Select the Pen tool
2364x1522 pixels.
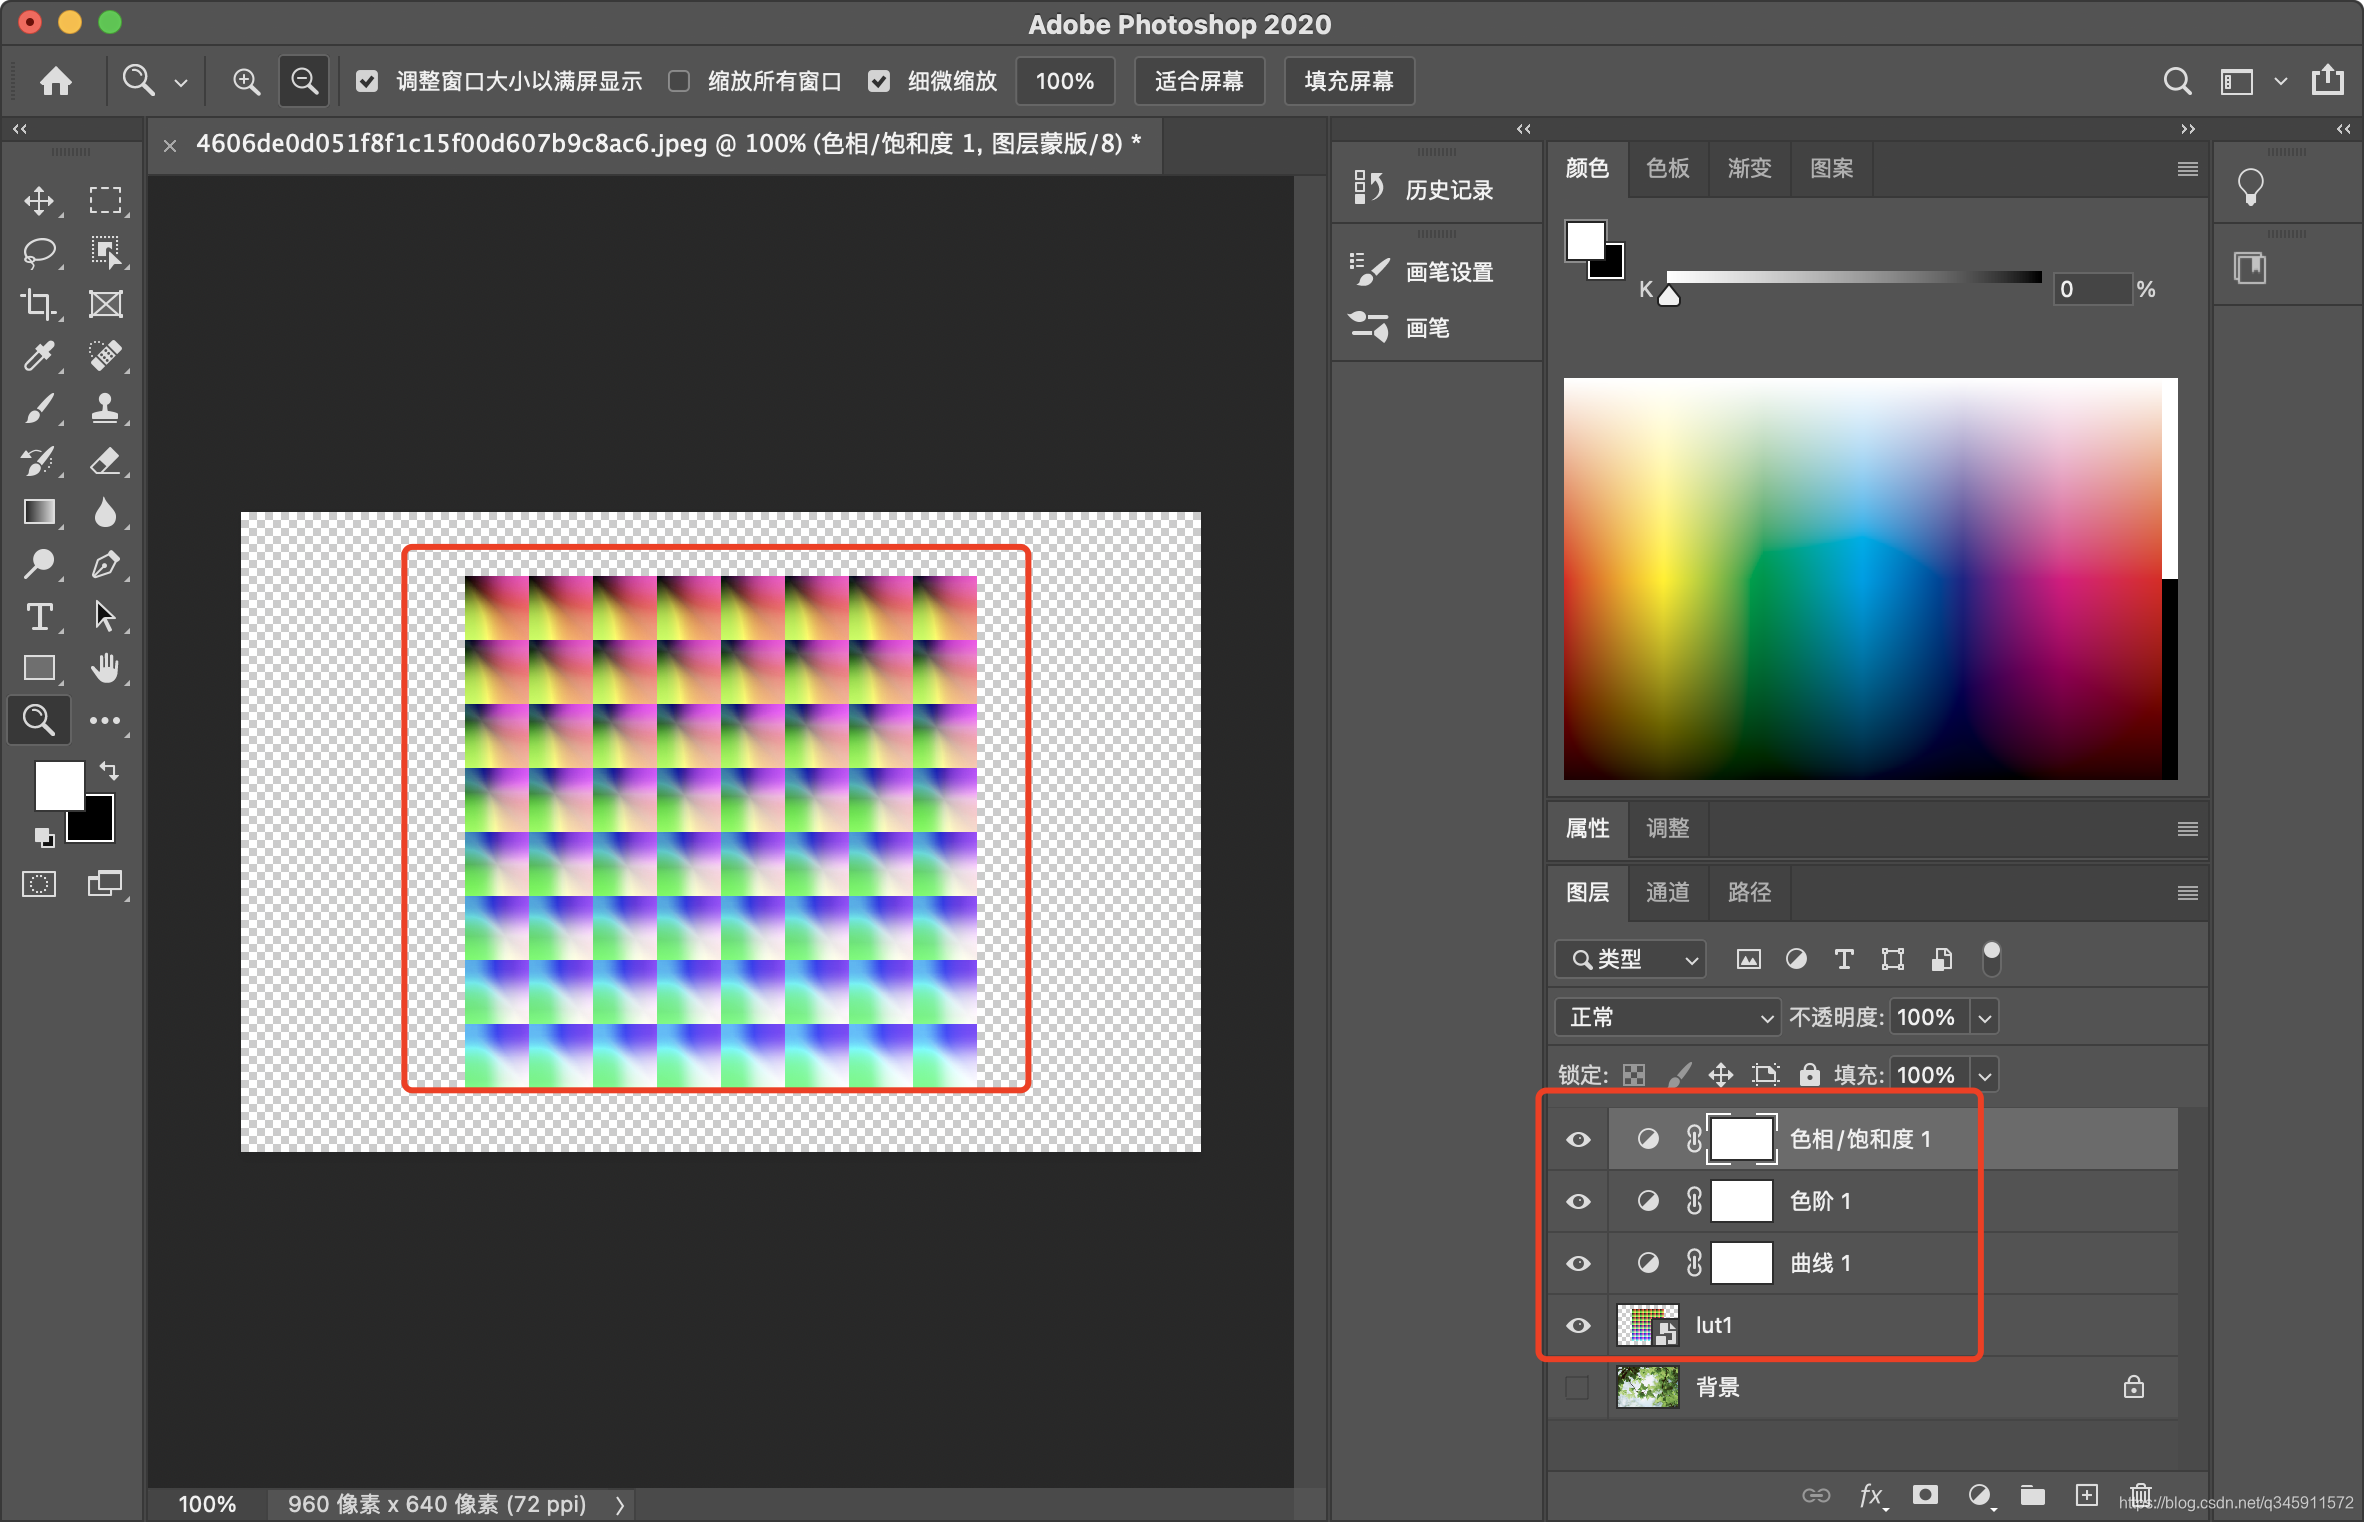click(x=105, y=564)
